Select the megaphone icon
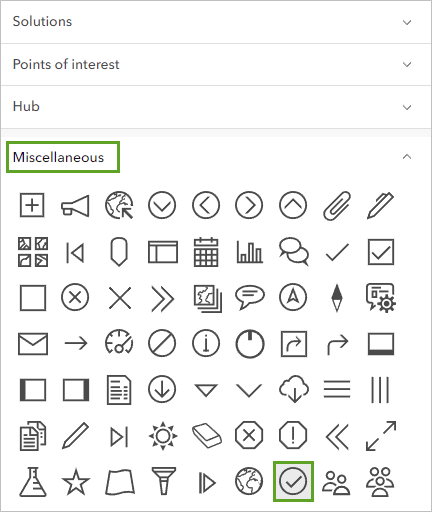This screenshot has width=432, height=512. 75,206
